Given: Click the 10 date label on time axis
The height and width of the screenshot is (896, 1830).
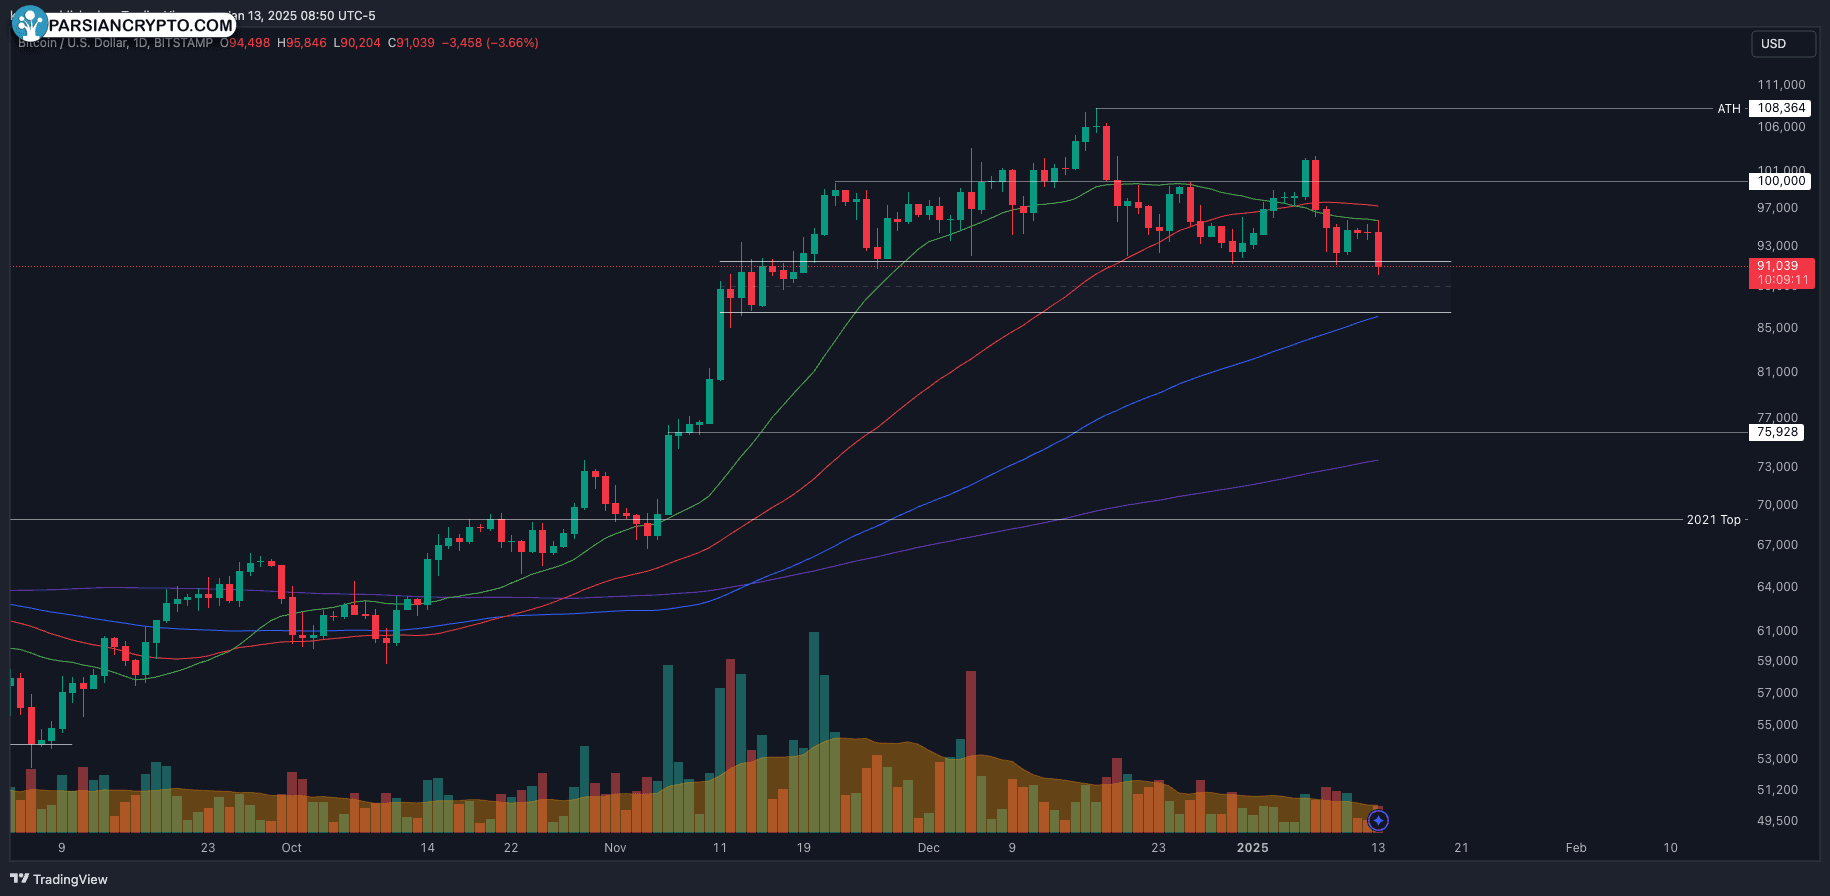Looking at the screenshot, I should tap(1670, 848).
